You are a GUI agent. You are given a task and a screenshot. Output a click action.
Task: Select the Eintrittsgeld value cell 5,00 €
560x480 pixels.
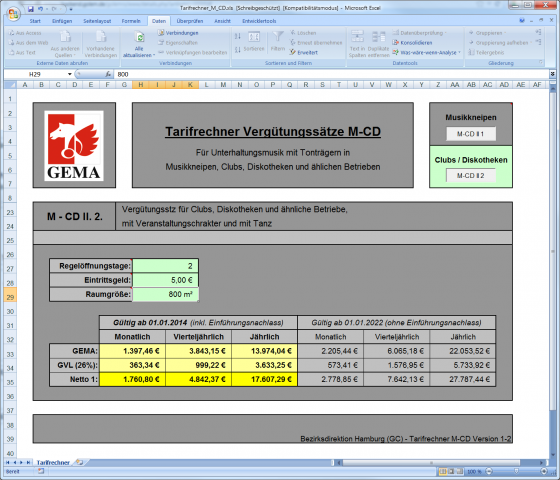pos(165,280)
